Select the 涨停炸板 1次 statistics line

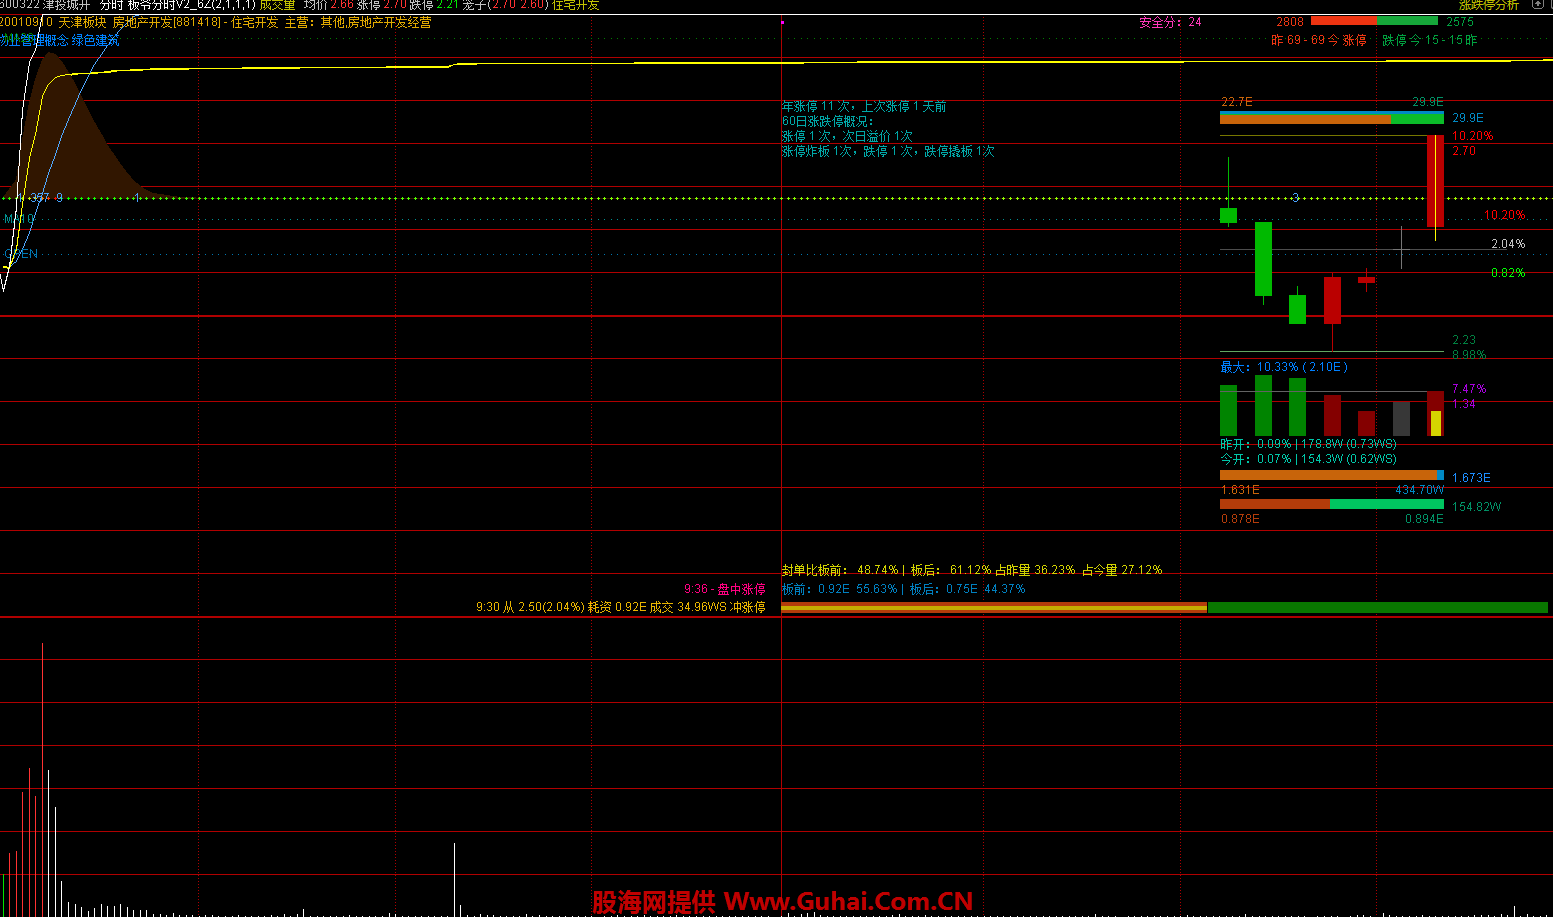point(888,151)
